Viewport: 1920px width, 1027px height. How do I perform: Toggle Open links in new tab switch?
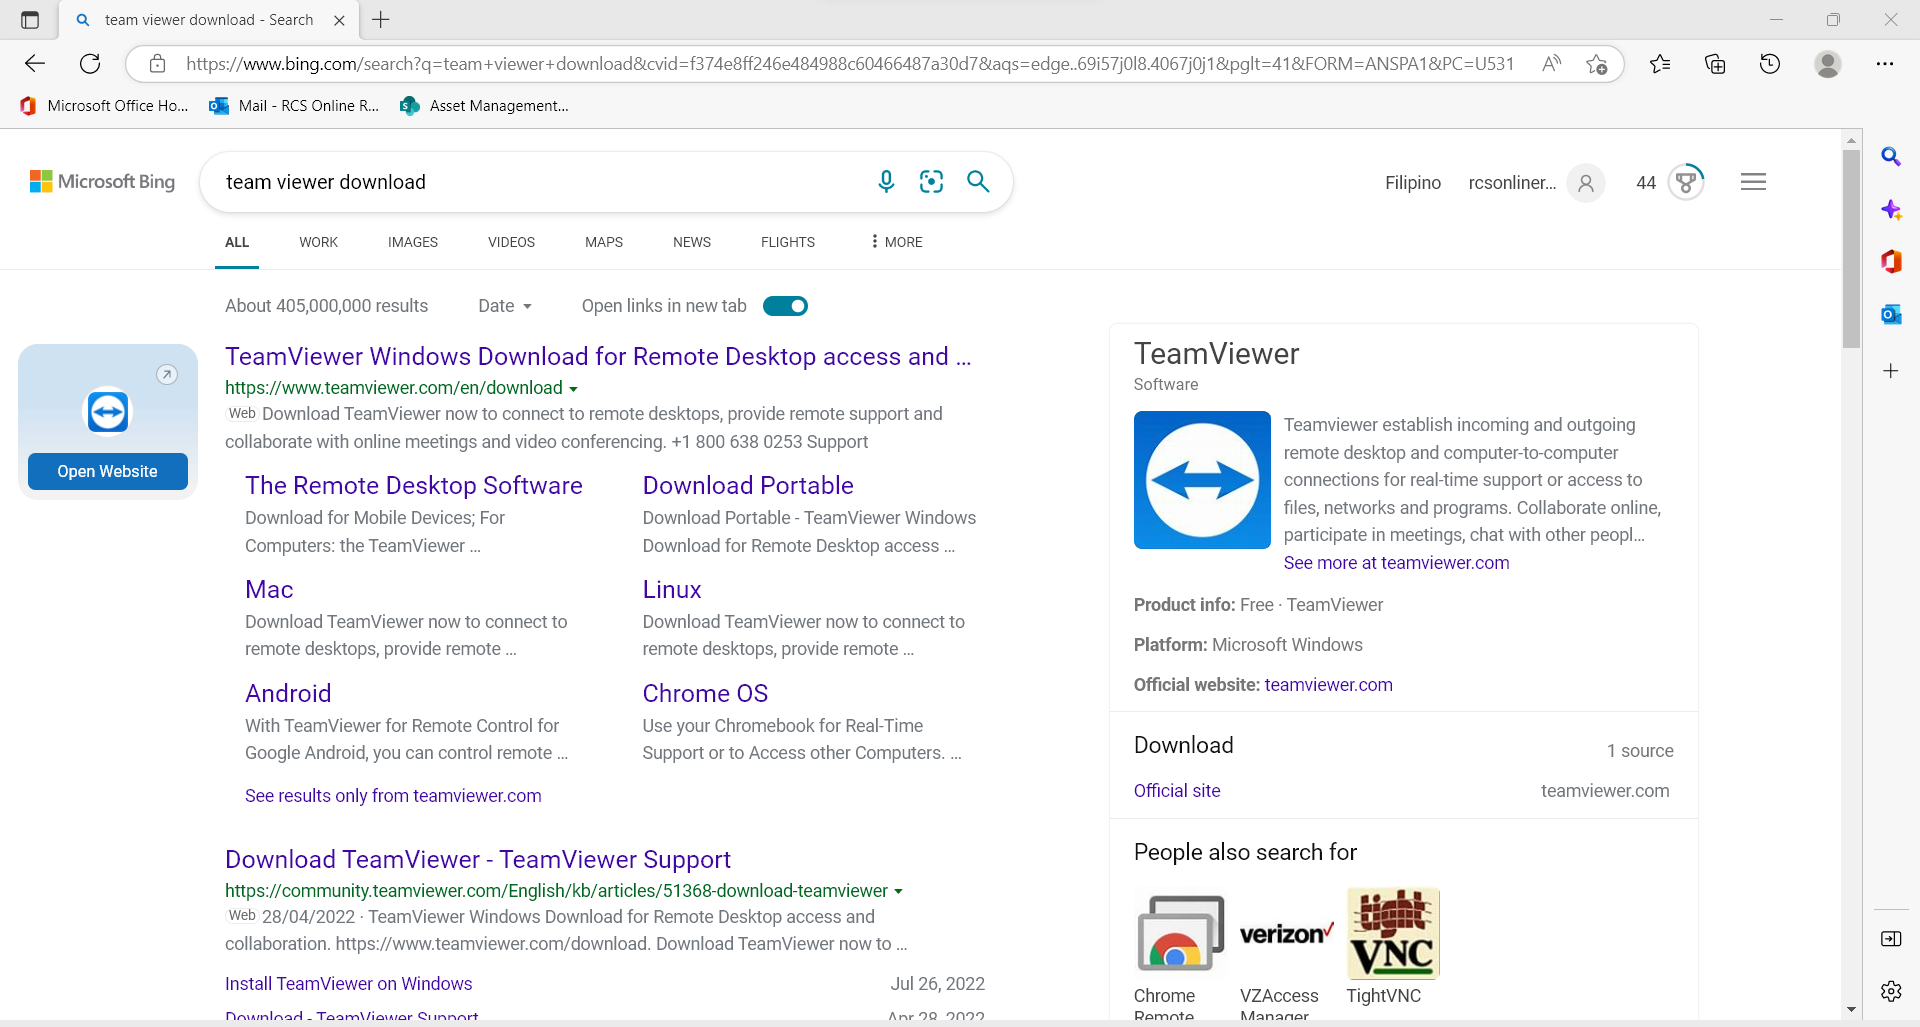[x=785, y=306]
